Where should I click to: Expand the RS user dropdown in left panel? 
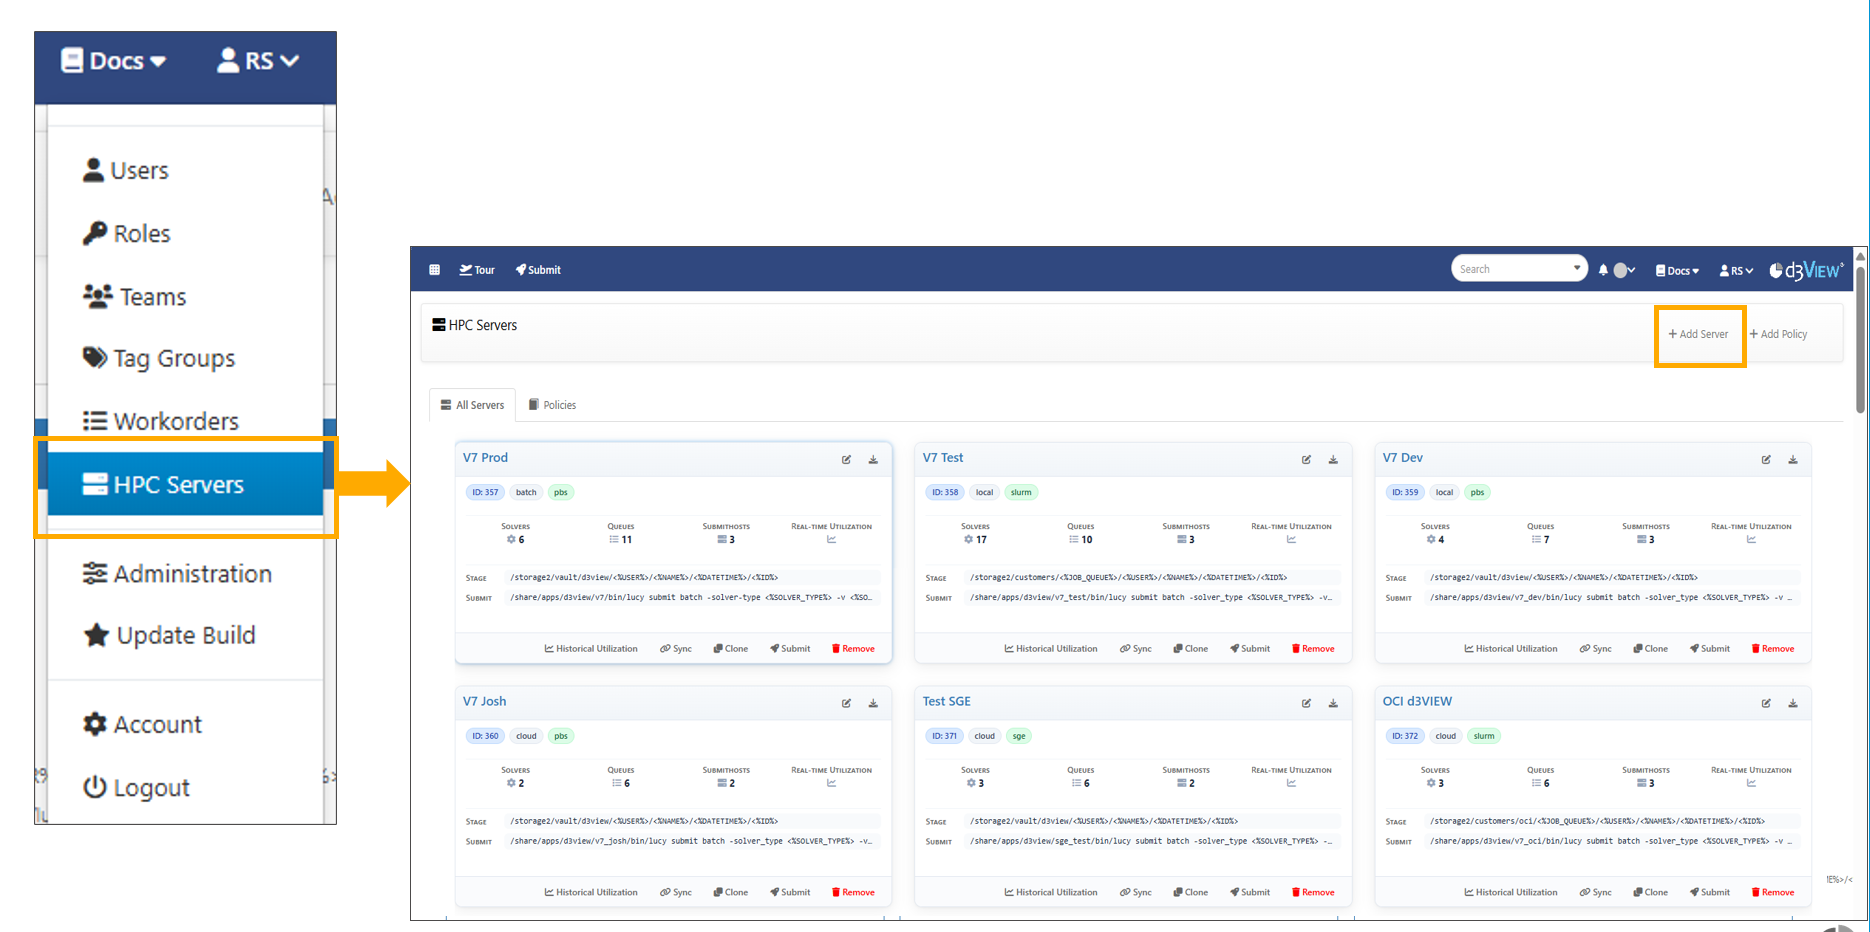tap(258, 61)
